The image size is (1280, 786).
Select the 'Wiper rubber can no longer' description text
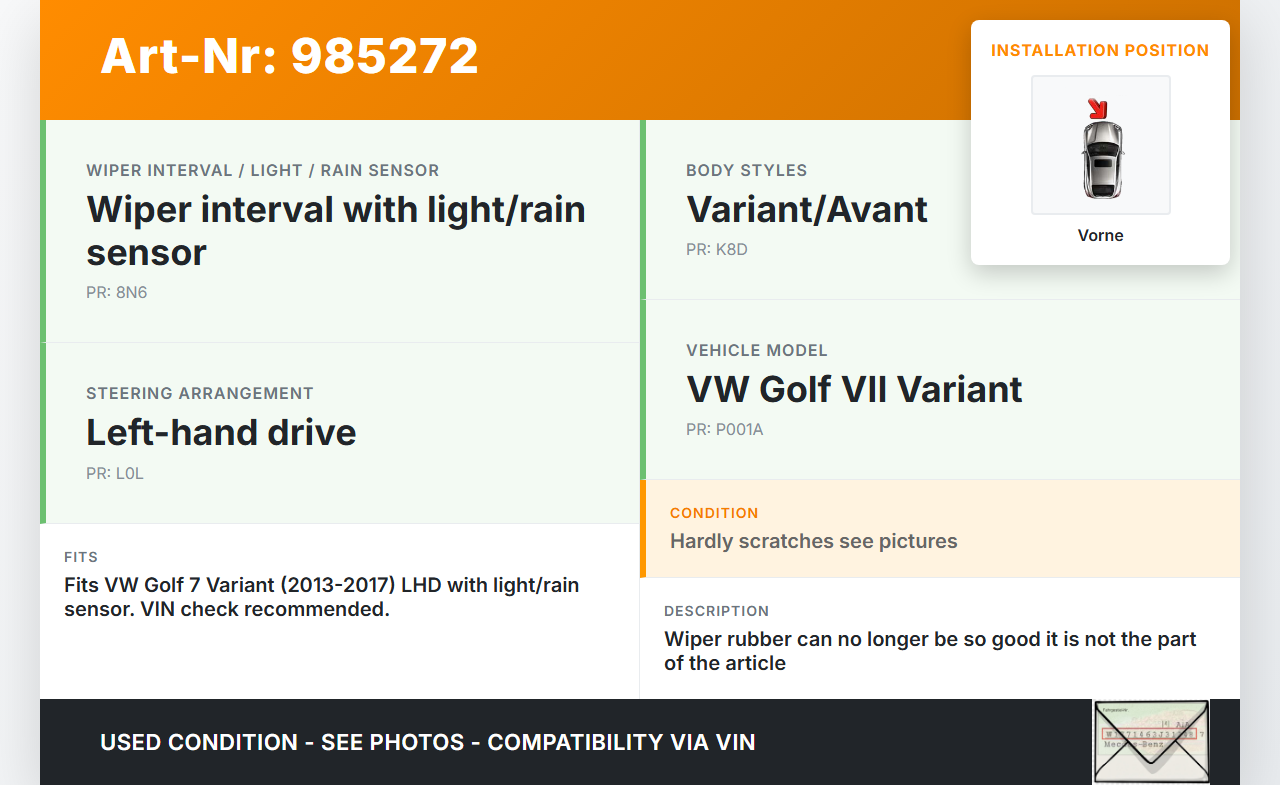[x=930, y=651]
